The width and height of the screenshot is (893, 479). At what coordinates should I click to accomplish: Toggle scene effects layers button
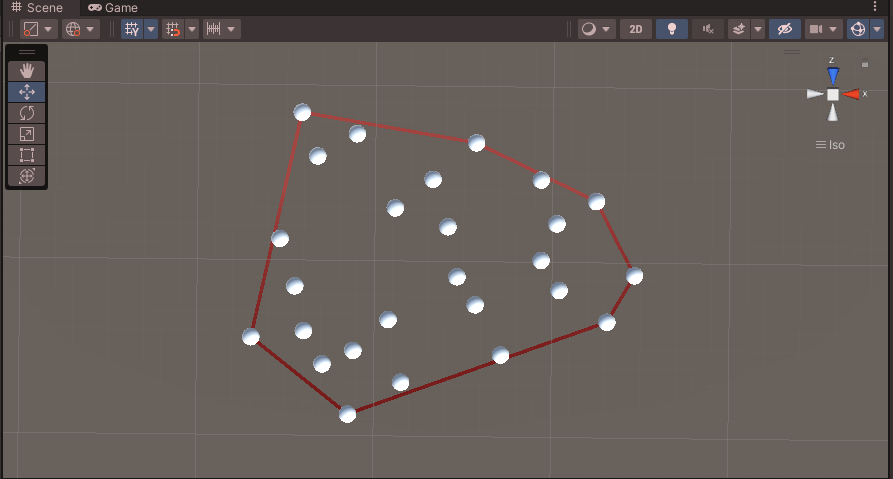[739, 29]
